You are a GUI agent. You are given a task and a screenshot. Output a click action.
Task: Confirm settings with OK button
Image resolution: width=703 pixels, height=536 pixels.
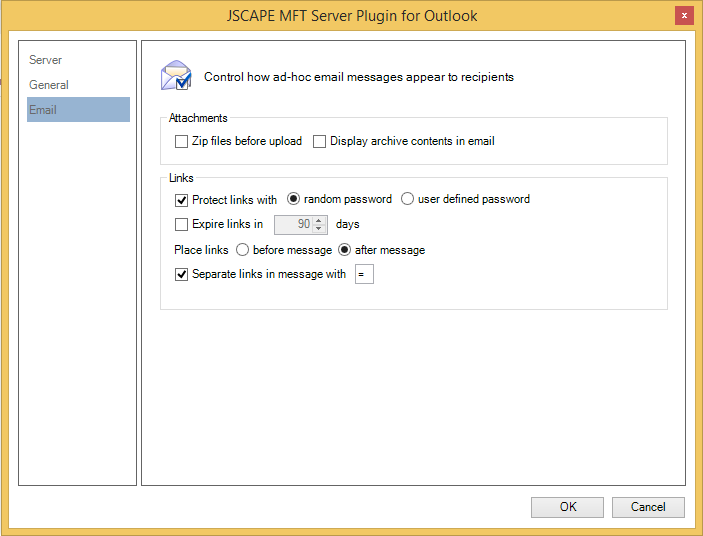click(568, 507)
